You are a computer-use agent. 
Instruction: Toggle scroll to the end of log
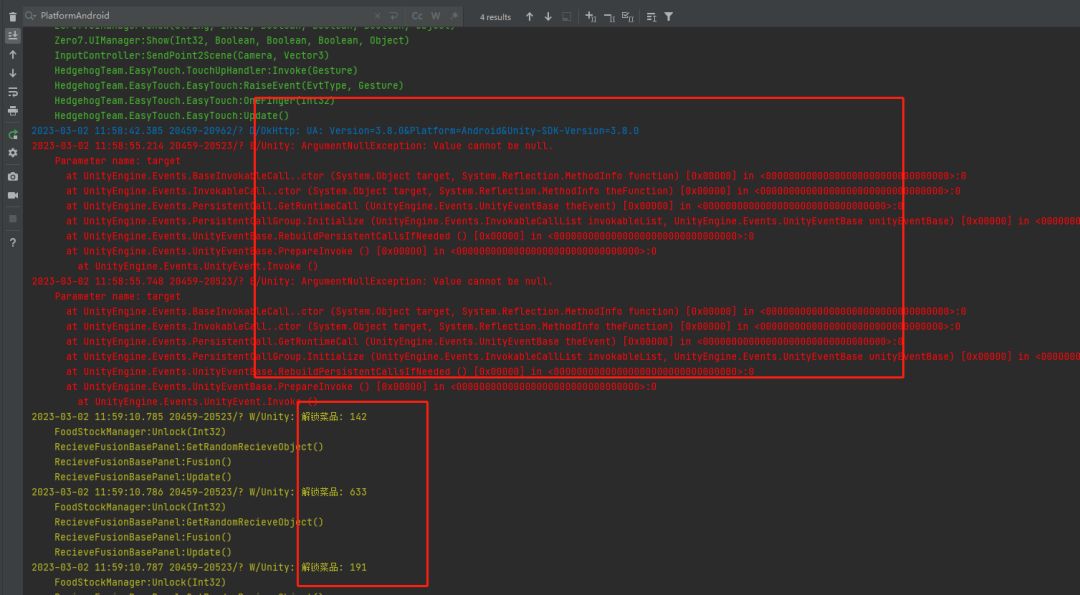point(12,36)
